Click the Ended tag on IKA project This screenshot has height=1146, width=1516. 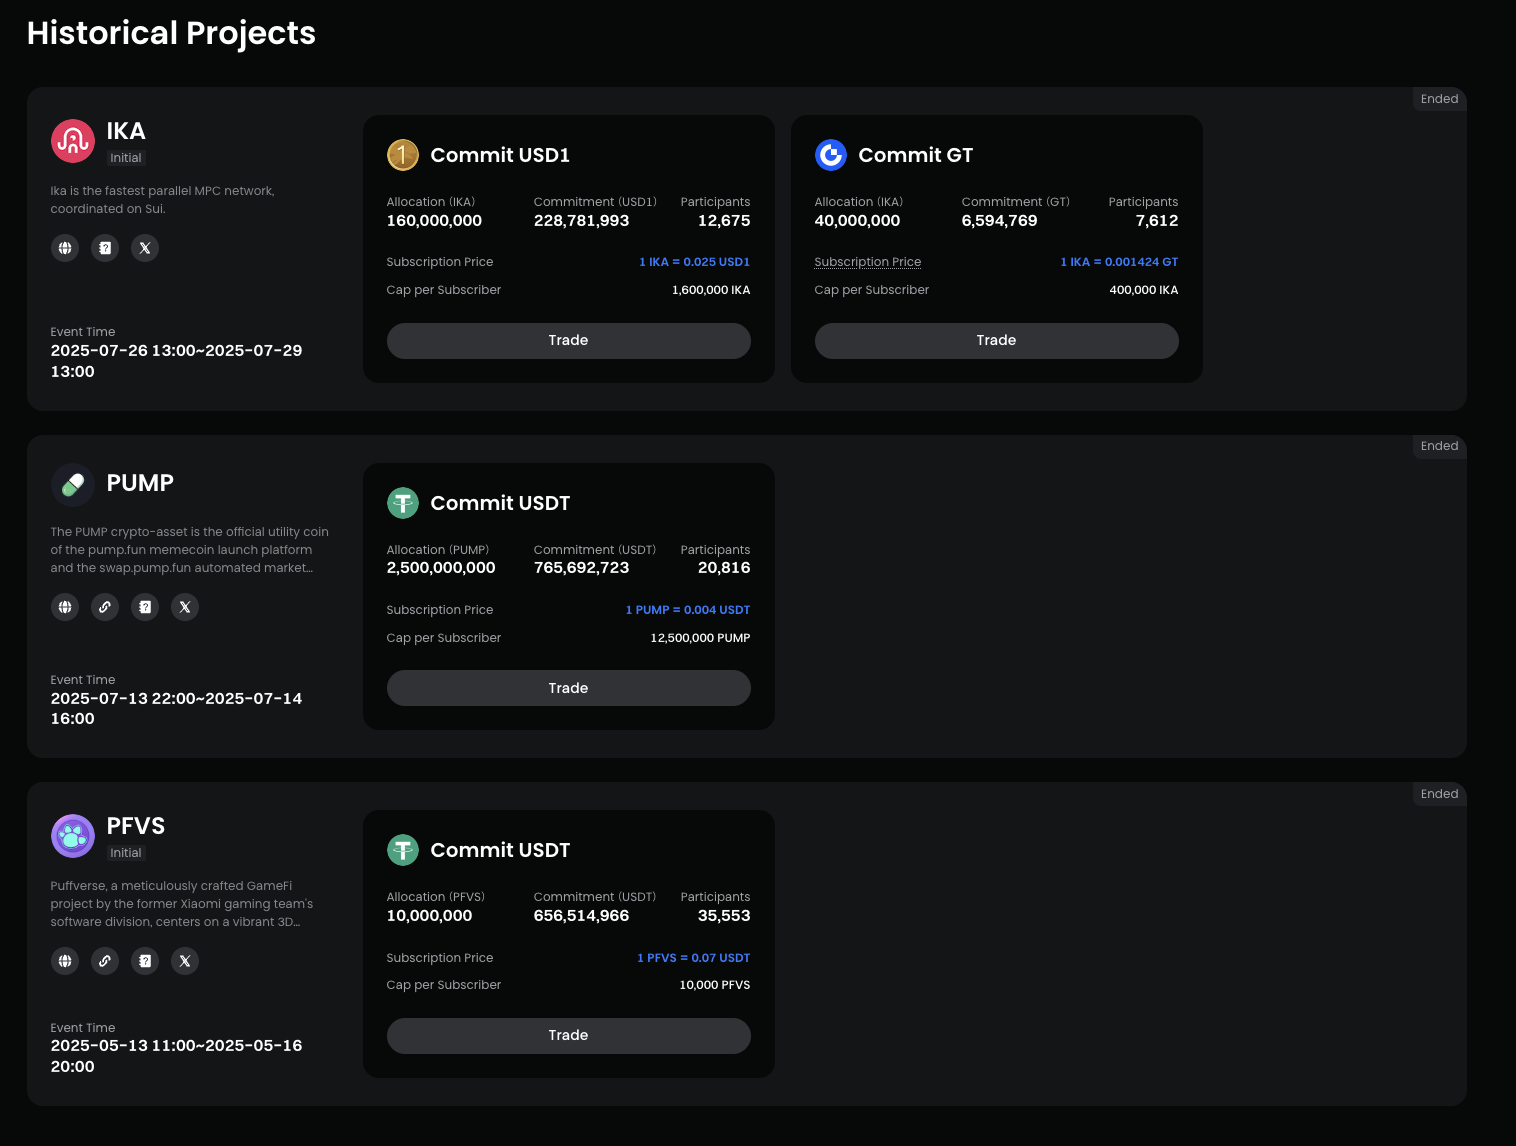click(x=1440, y=99)
